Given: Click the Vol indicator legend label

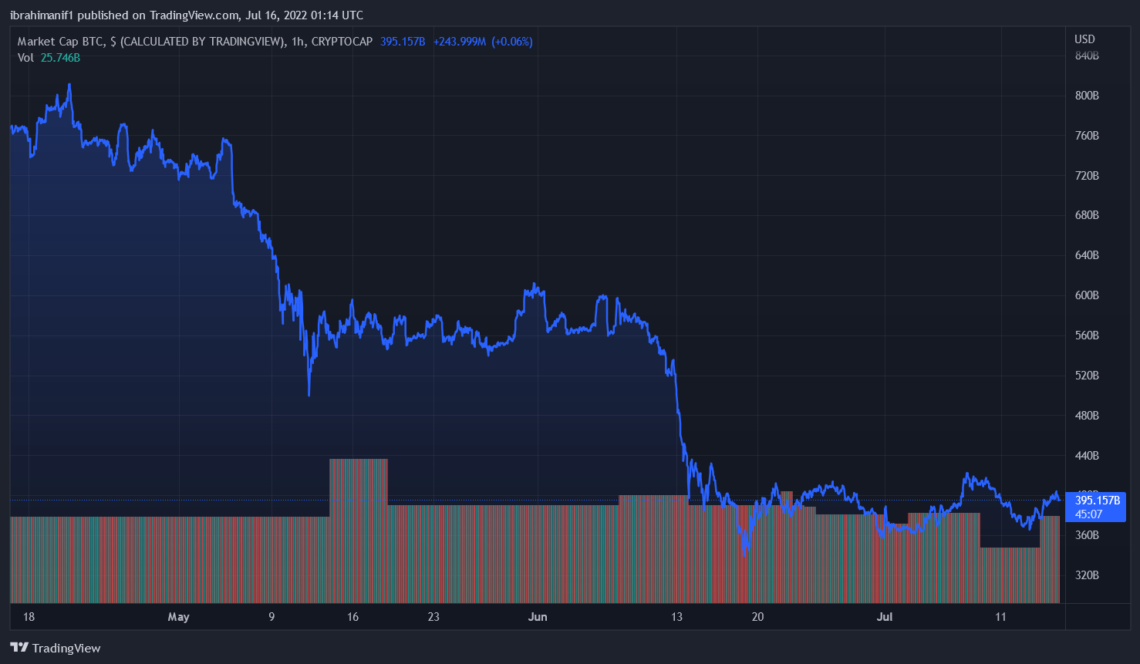Looking at the screenshot, I should tap(25, 57).
